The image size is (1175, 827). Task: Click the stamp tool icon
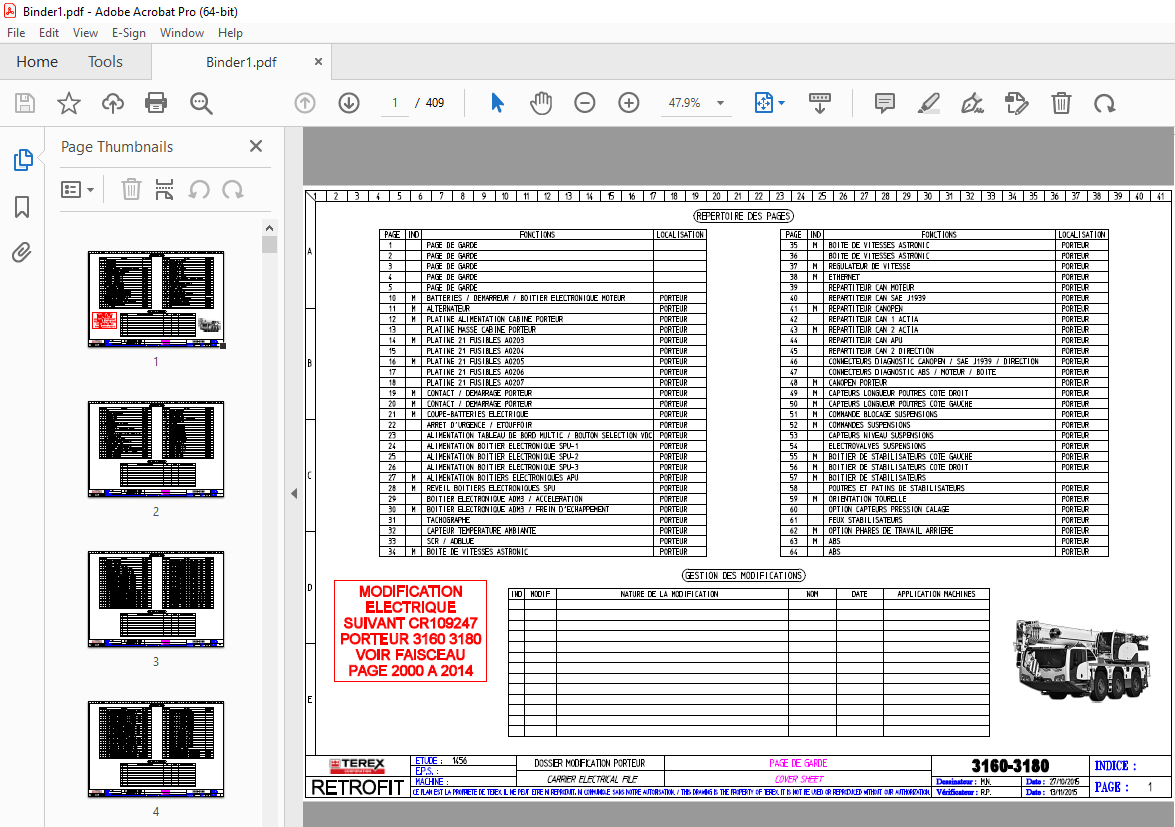(x=1017, y=103)
